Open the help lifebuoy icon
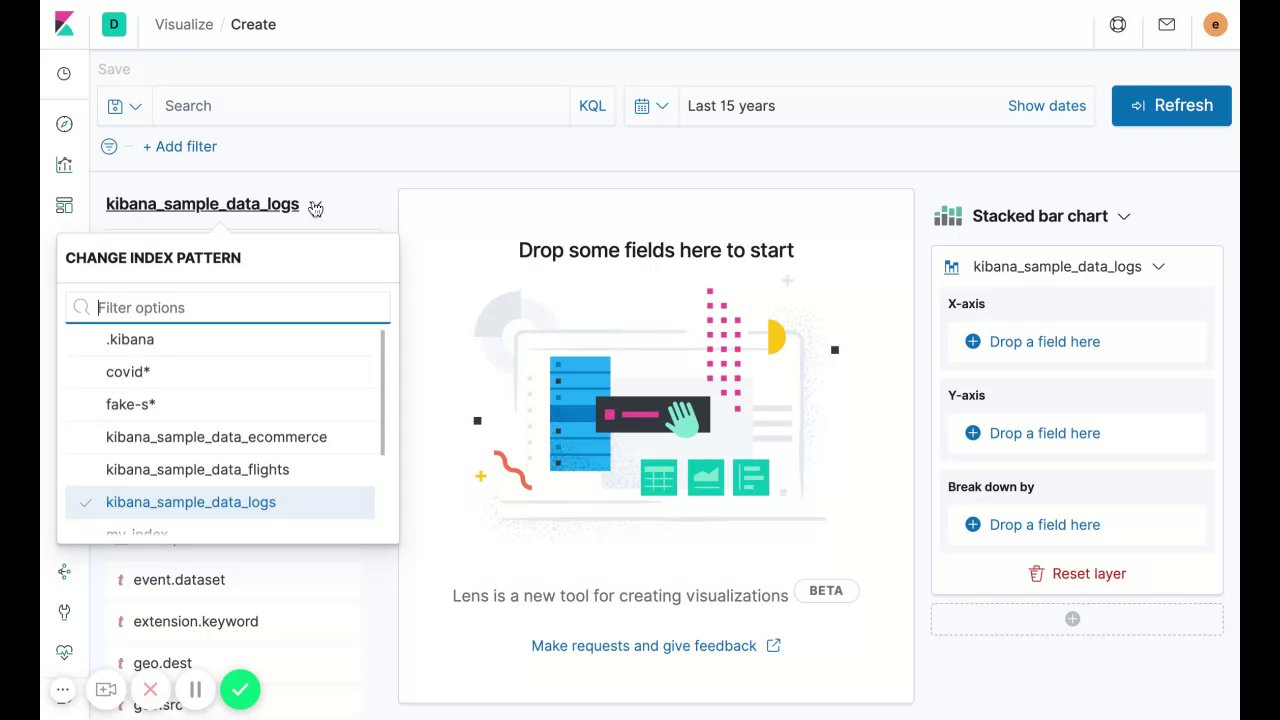Screen dimensions: 1280x720 [1118, 24]
